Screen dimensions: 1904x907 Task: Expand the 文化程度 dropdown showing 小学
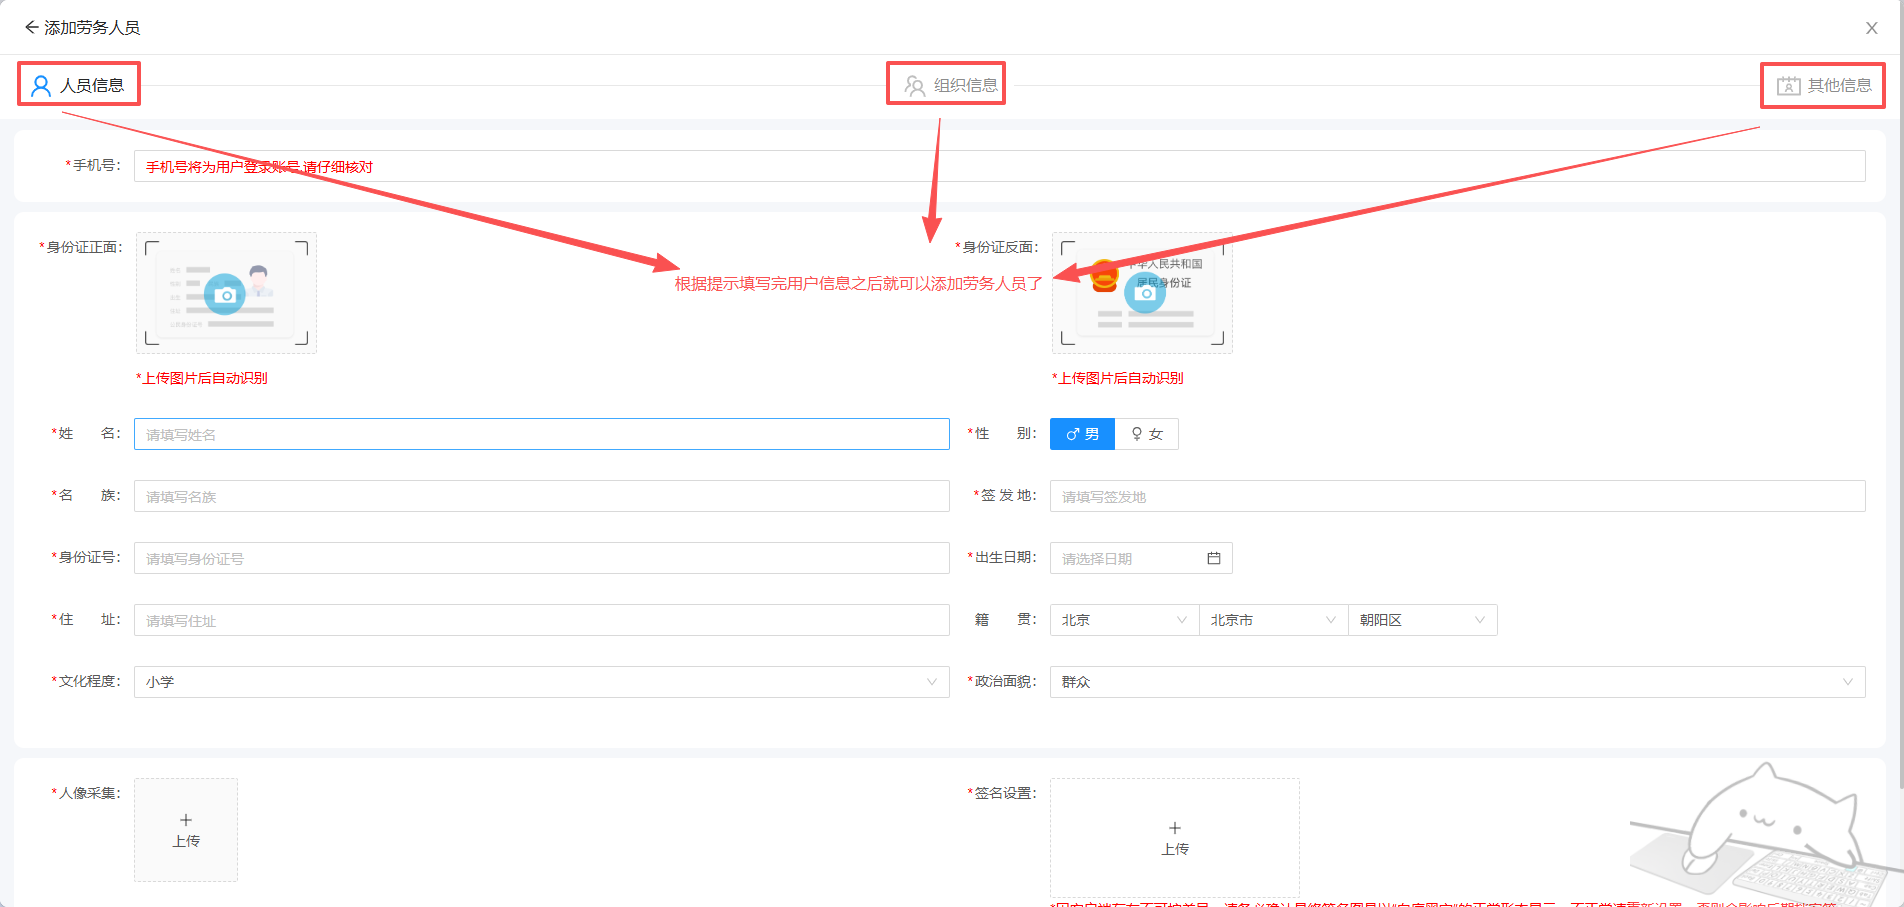[x=541, y=682]
